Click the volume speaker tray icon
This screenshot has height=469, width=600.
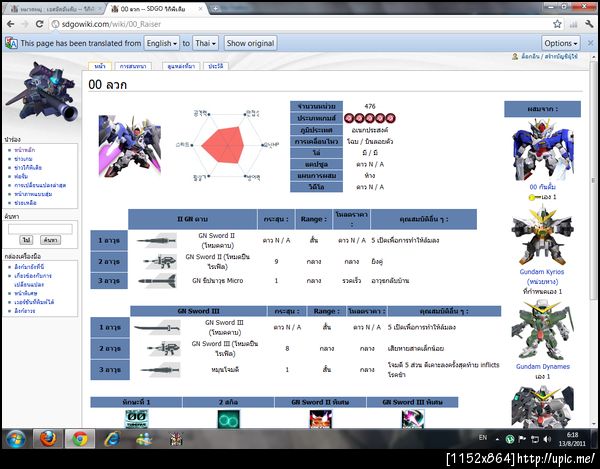pyautogui.click(x=547, y=439)
